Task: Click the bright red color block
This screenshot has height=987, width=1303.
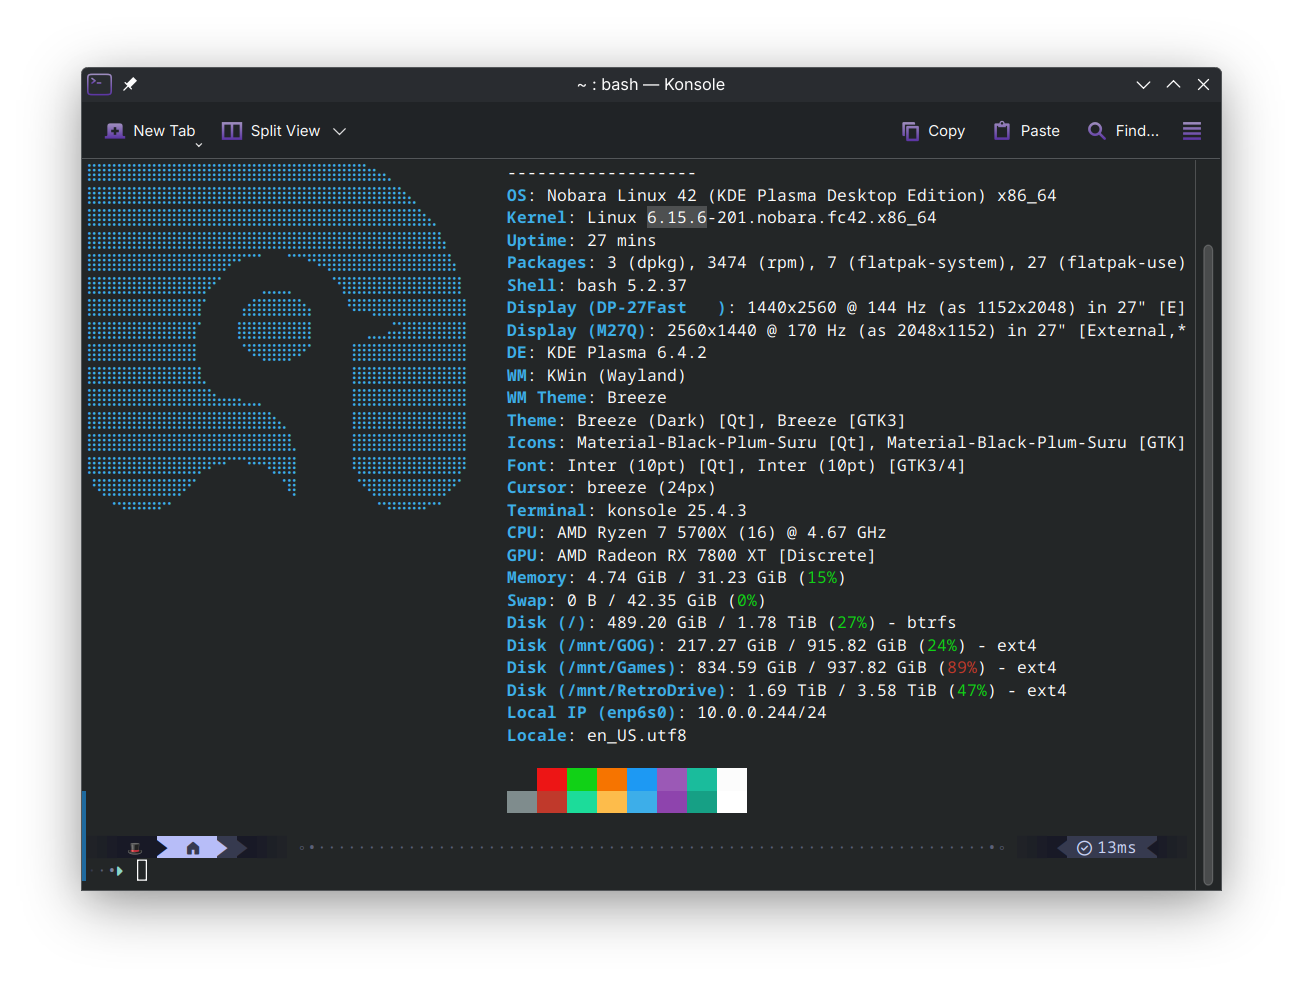Action: click(552, 779)
